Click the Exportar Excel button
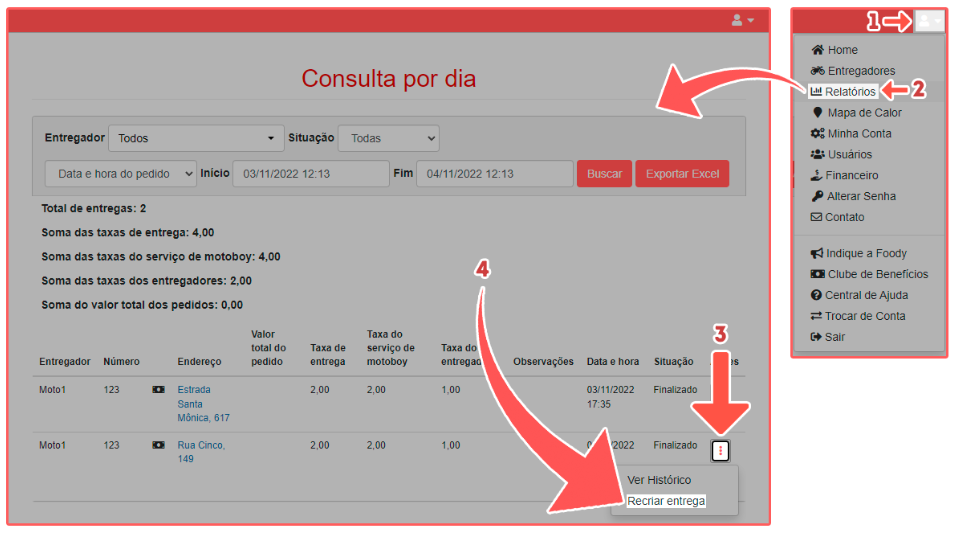This screenshot has height=539, width=961. pyautogui.click(x=681, y=174)
